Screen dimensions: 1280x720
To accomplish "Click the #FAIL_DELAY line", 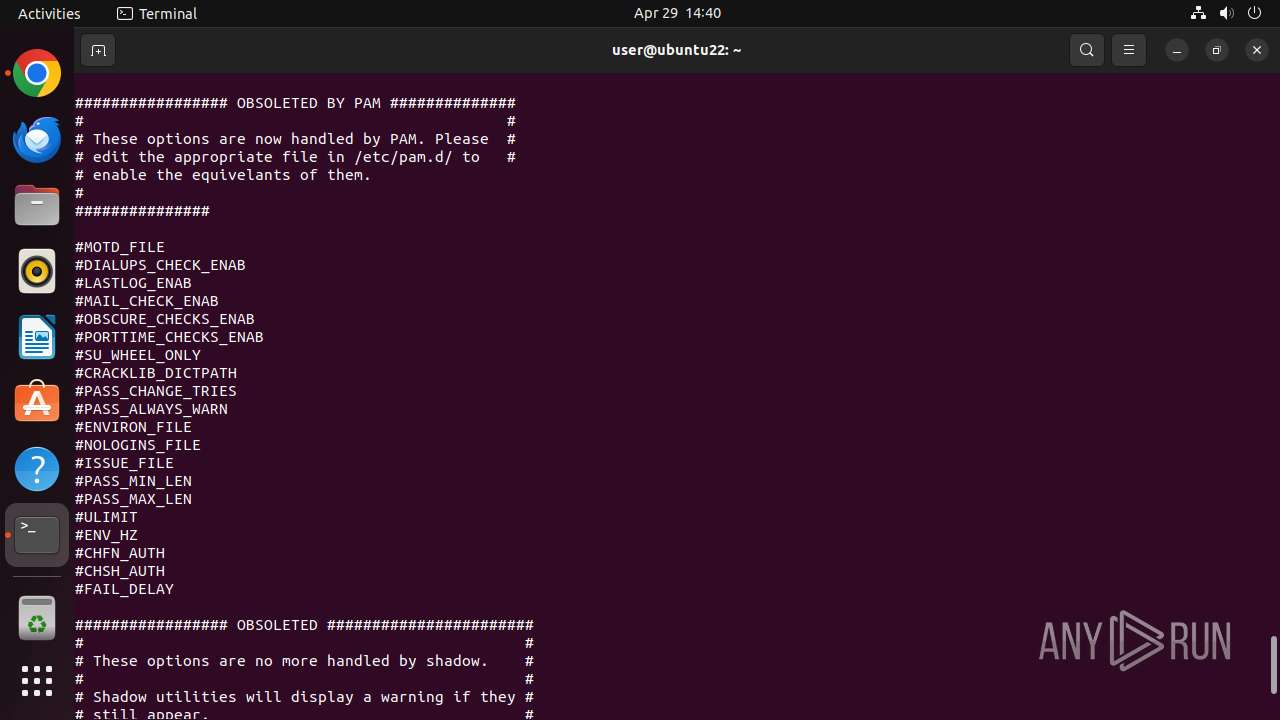I will point(124,589).
